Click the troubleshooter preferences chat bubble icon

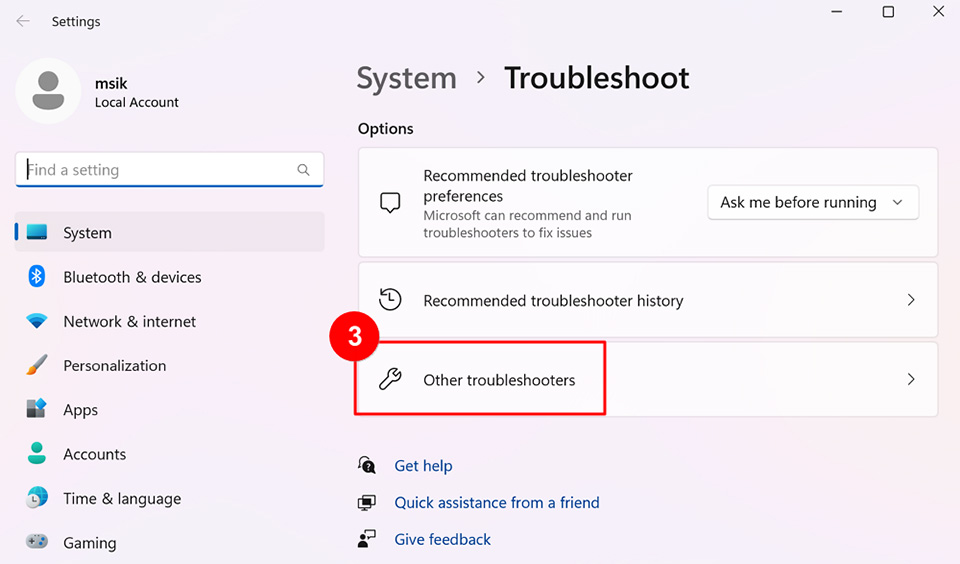coord(390,203)
